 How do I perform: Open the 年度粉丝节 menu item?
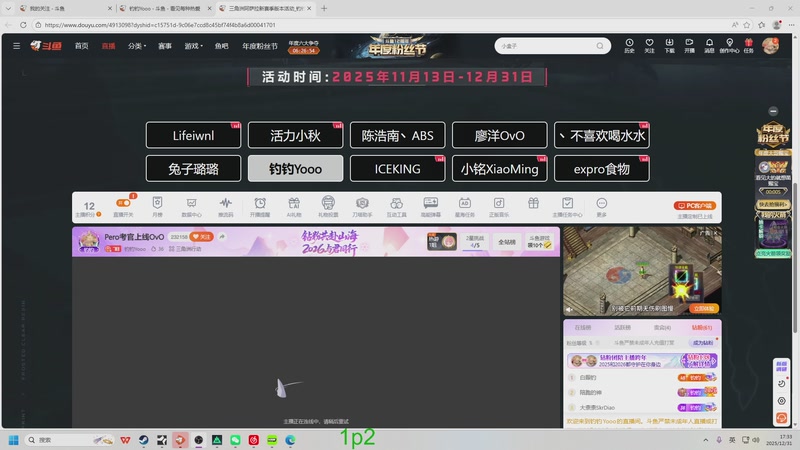tap(260, 46)
